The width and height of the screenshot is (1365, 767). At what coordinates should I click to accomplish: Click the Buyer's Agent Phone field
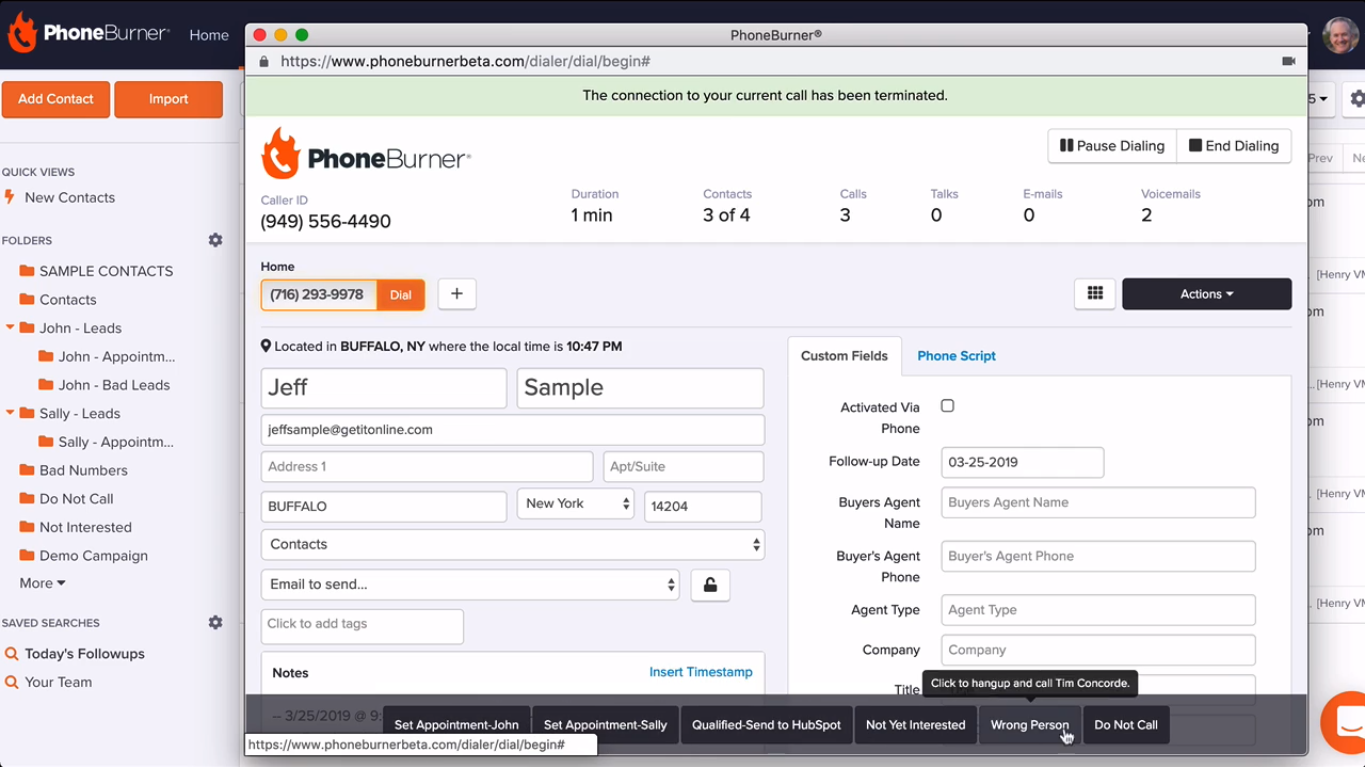tap(1098, 557)
